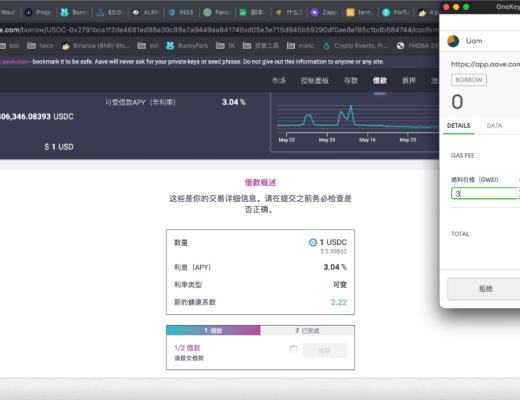Screen dimensions: 520x400
Task: Click the 可变 rate type value
Action: pyautogui.click(x=340, y=285)
